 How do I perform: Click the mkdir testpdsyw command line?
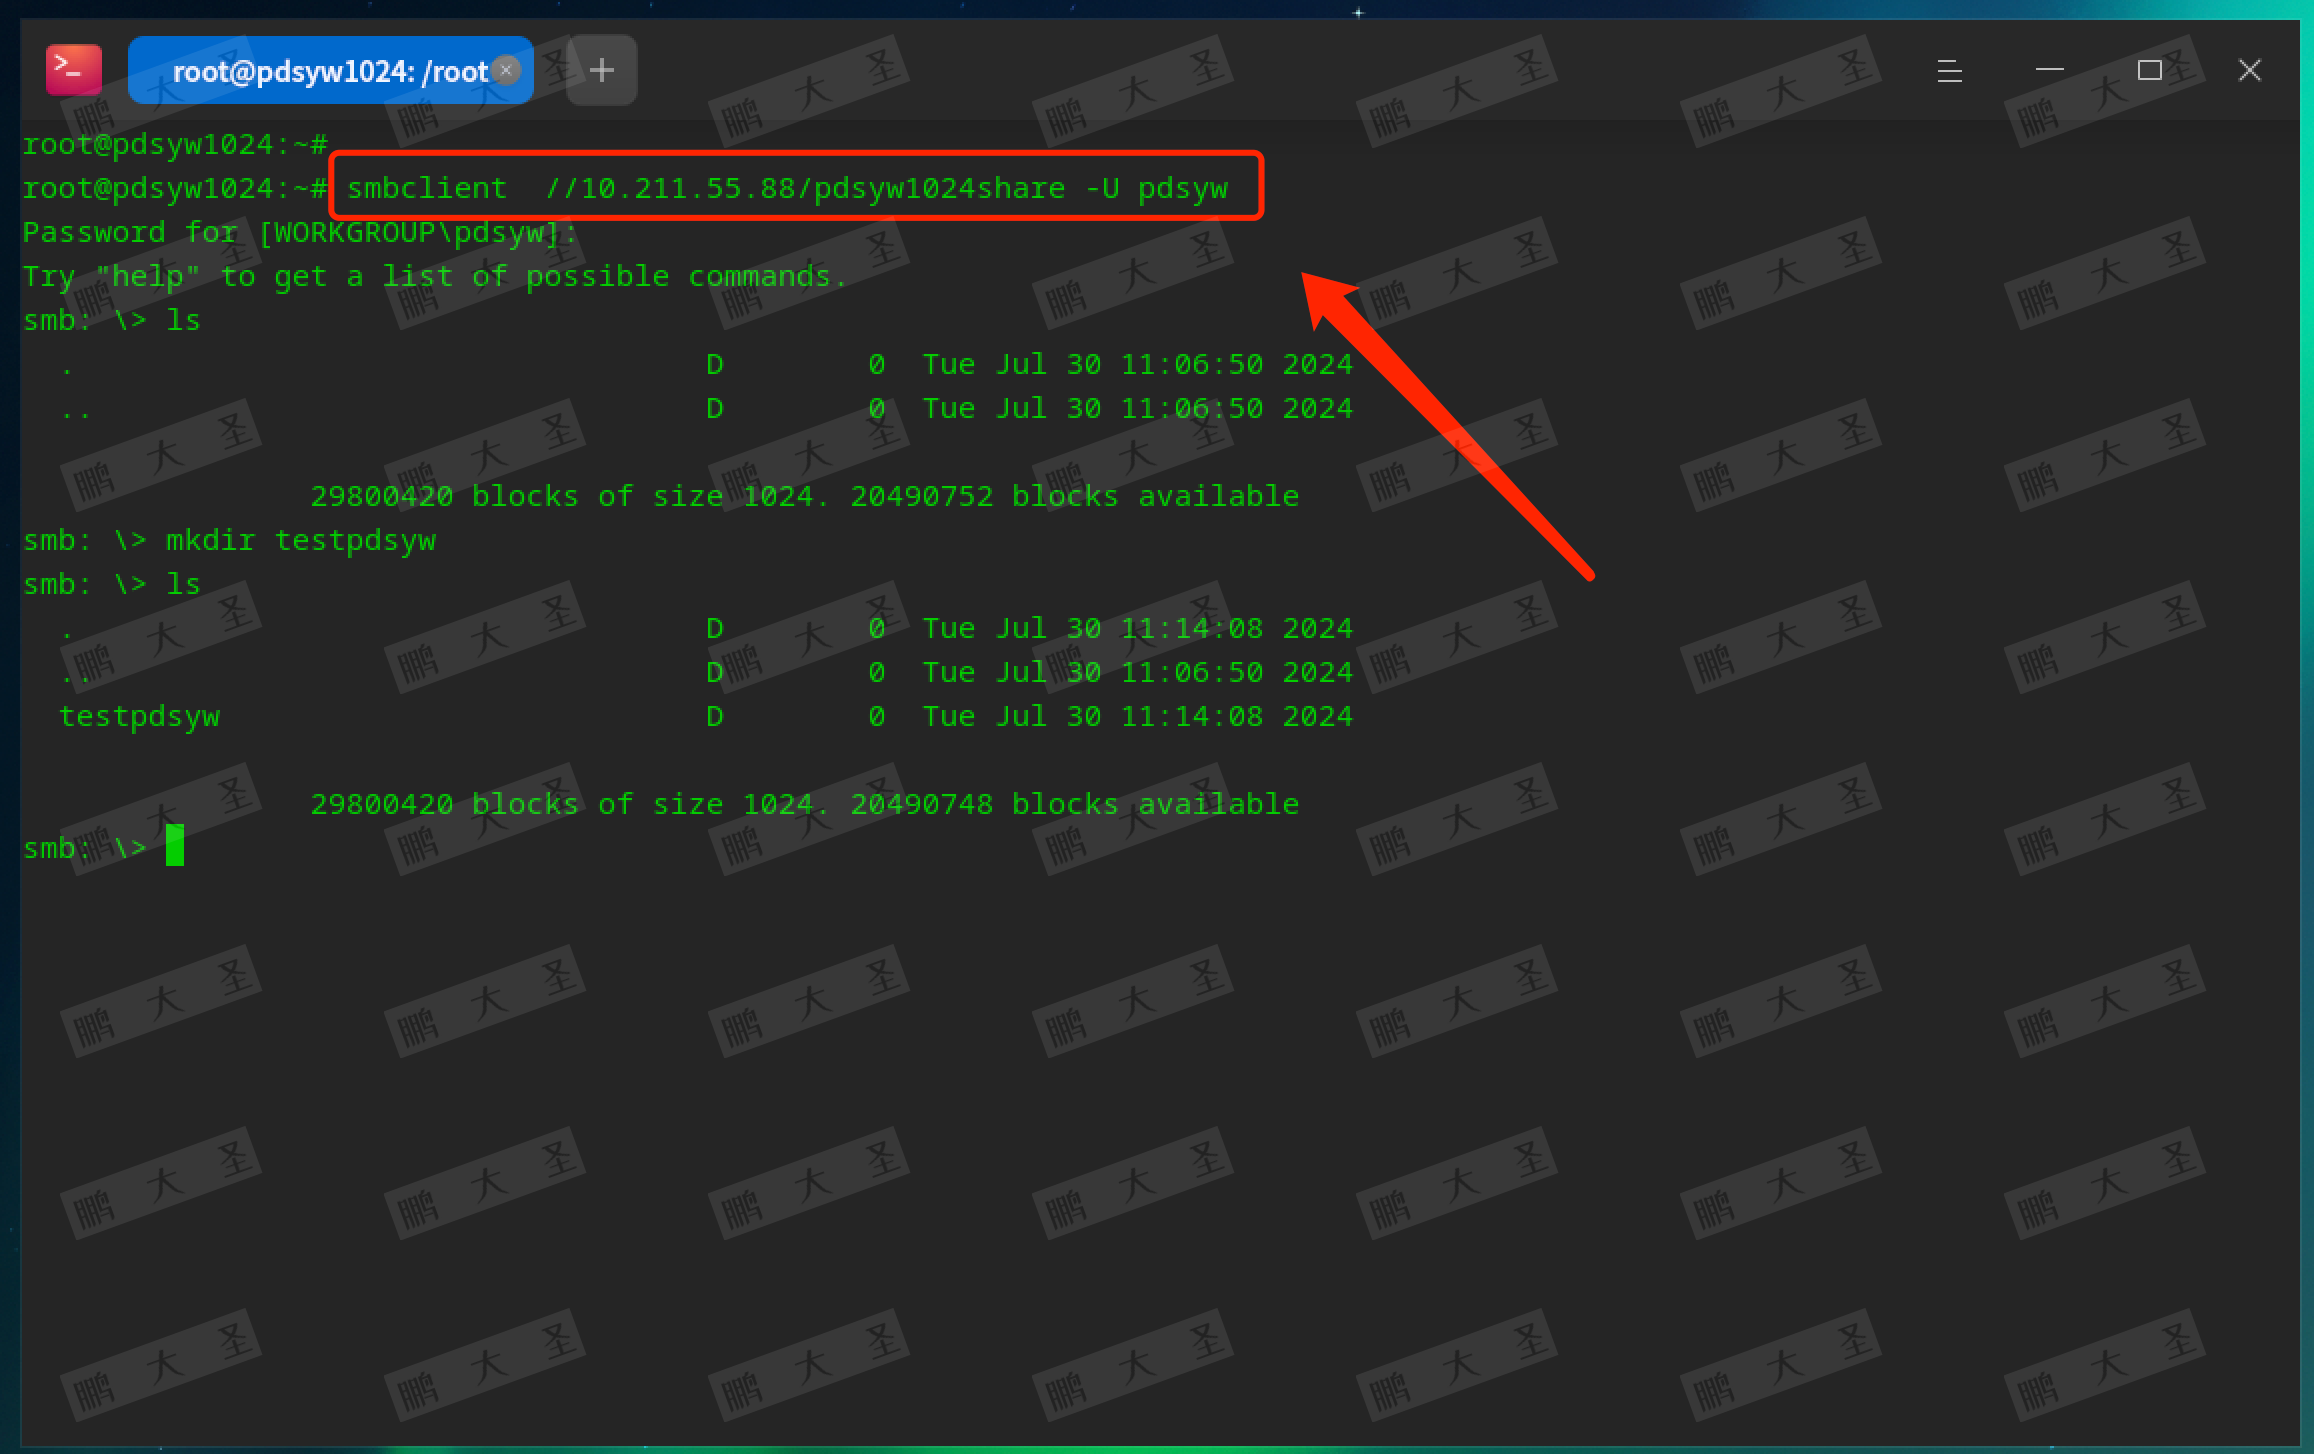[300, 540]
